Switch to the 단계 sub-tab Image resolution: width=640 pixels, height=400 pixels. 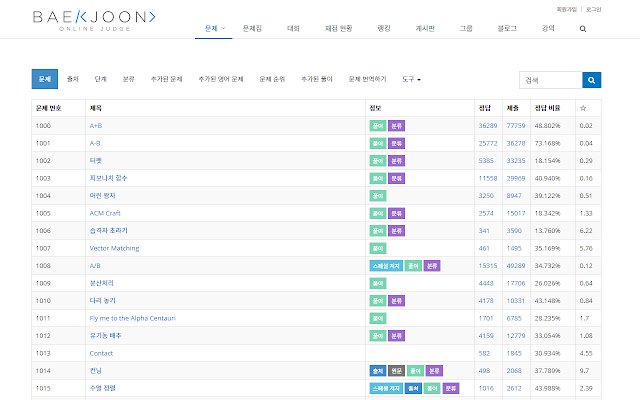click(x=101, y=79)
